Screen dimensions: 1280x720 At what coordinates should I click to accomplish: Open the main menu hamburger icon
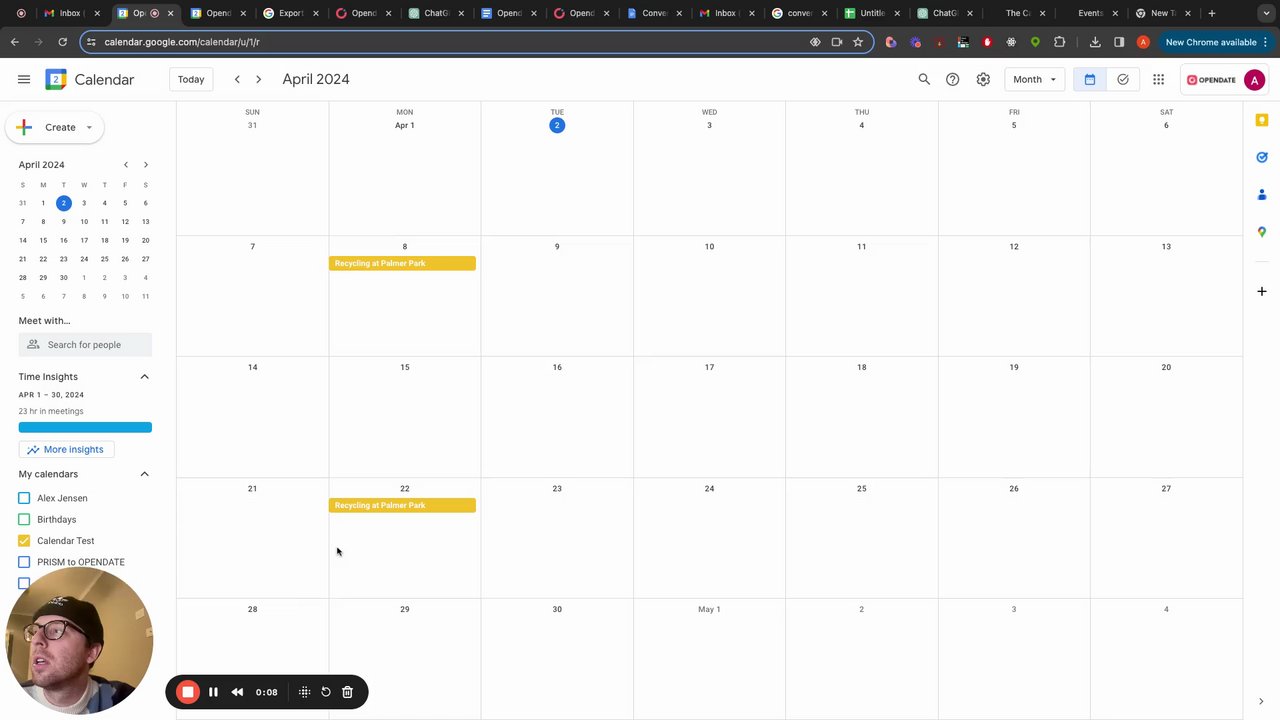point(24,79)
